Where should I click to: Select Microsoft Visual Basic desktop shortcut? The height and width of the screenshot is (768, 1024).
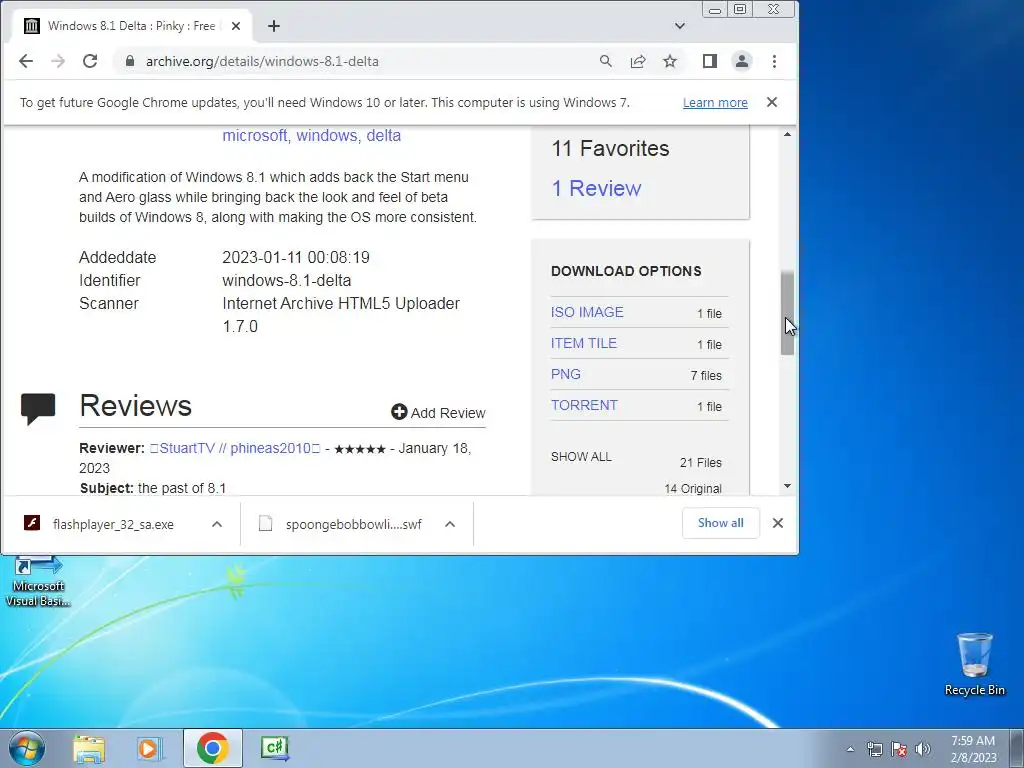(x=38, y=583)
